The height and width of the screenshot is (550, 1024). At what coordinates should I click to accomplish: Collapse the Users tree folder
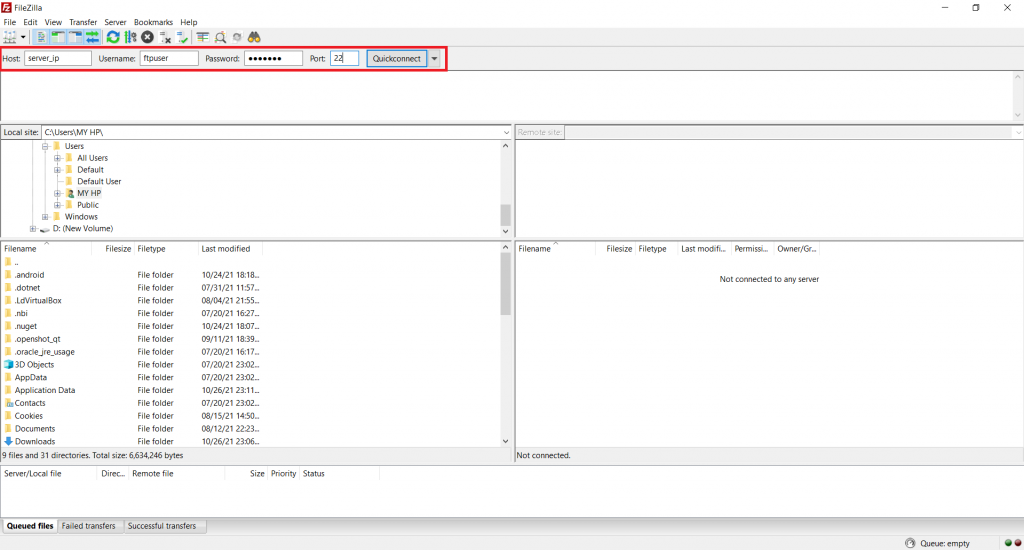(45, 146)
